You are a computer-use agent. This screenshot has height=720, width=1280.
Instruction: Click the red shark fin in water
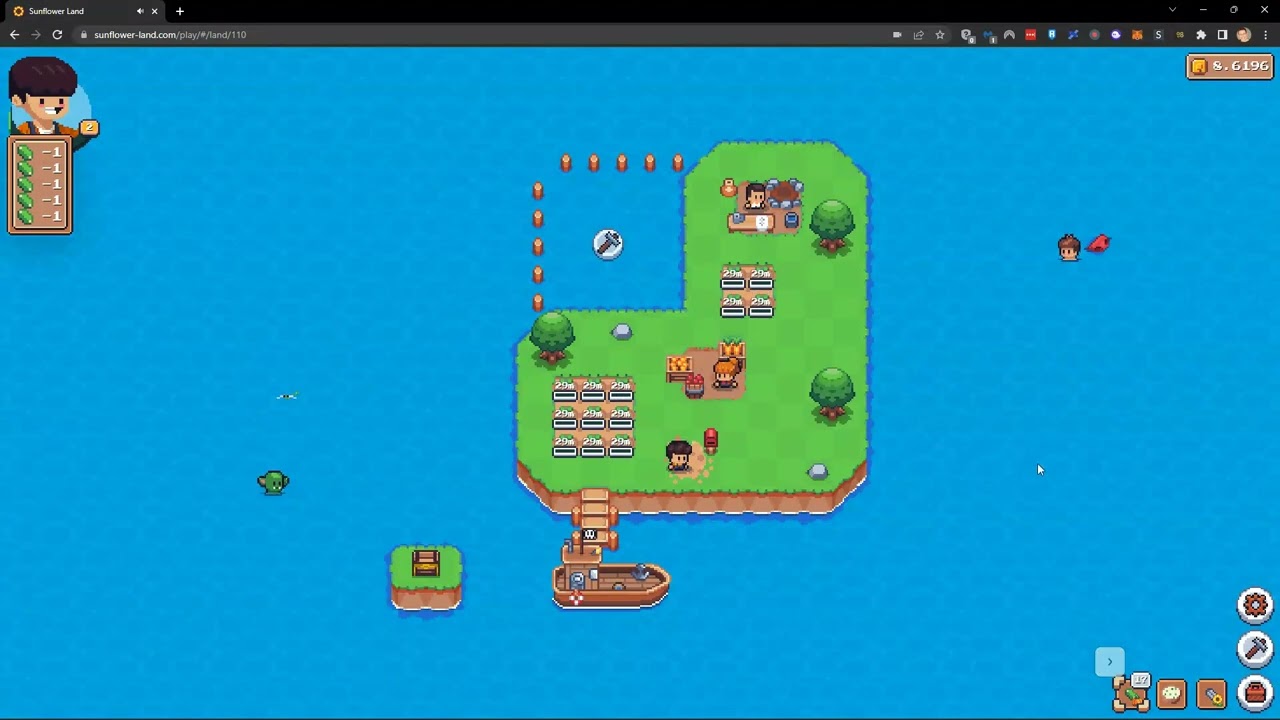click(1099, 243)
